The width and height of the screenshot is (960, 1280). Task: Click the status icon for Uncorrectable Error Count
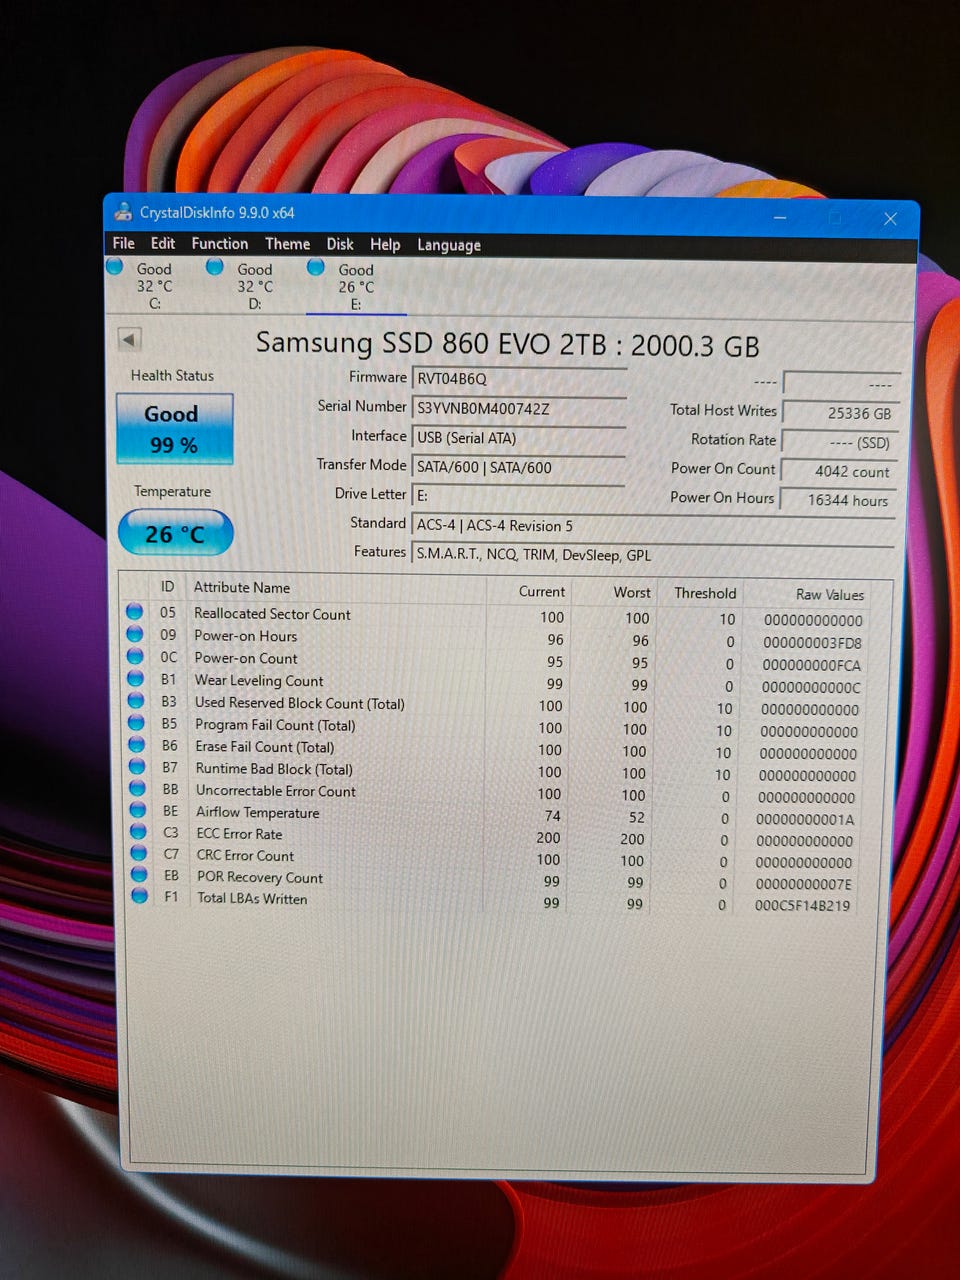tap(138, 789)
